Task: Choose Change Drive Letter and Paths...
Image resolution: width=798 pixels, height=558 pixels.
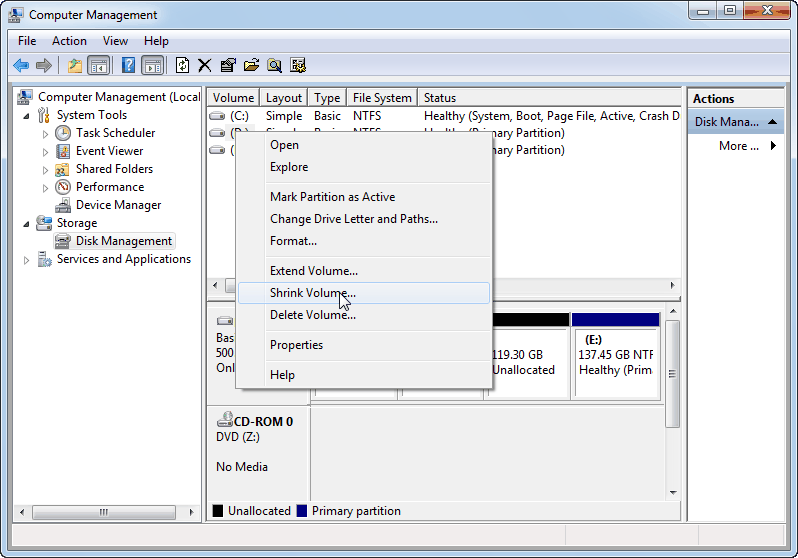Action: tap(364, 219)
